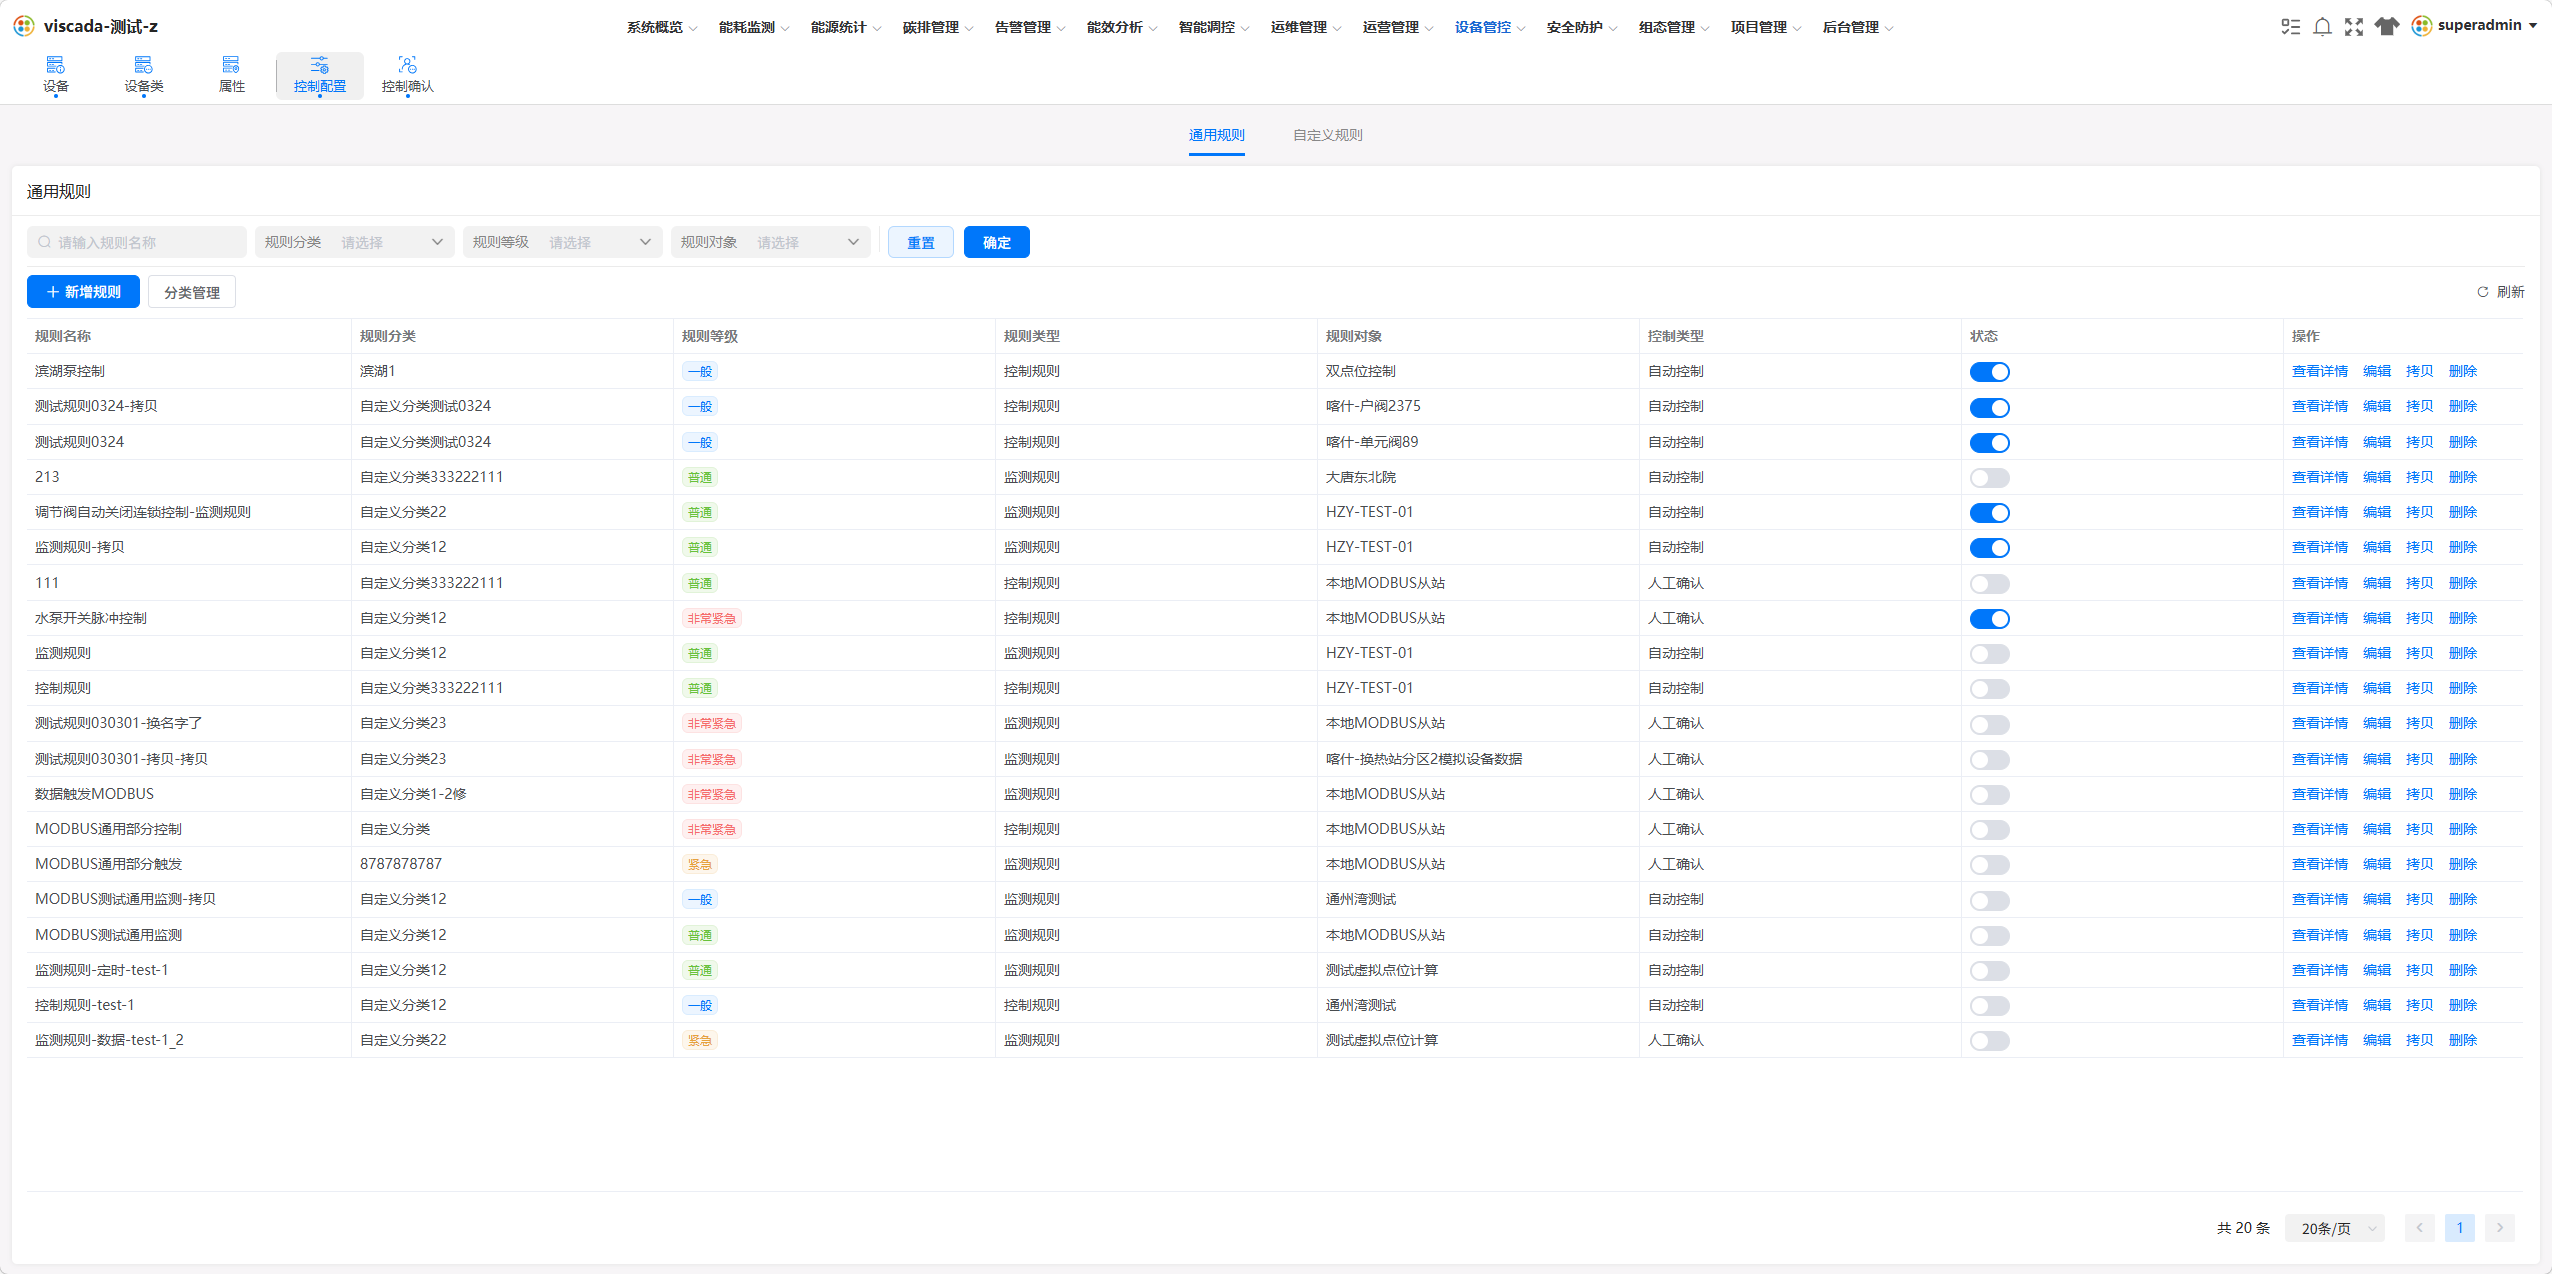The height and width of the screenshot is (1274, 2552).
Task: Expand the 告警管理 menu
Action: click(x=1030, y=27)
